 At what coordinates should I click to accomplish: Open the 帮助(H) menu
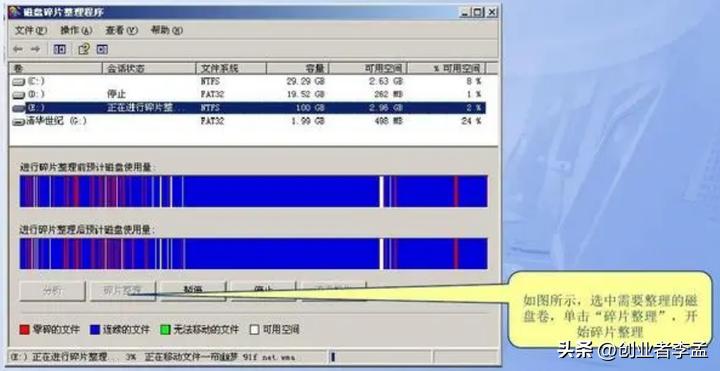[167, 30]
